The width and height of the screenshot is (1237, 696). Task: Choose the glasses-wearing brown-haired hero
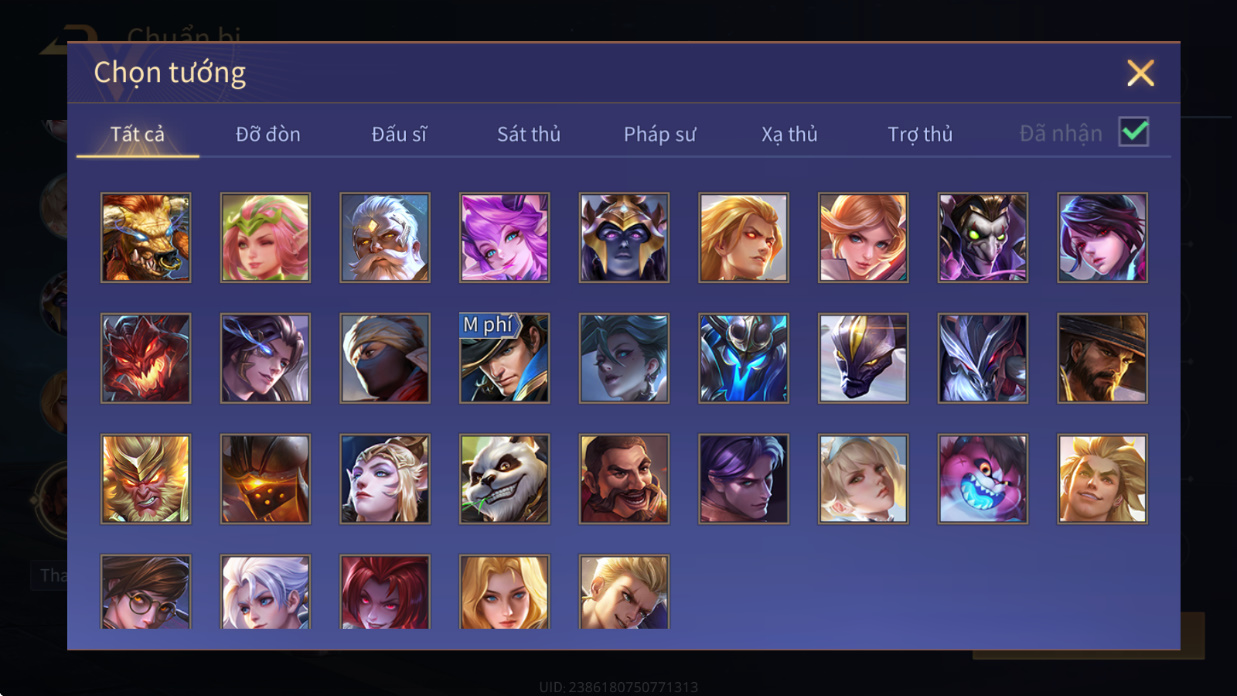(x=145, y=592)
